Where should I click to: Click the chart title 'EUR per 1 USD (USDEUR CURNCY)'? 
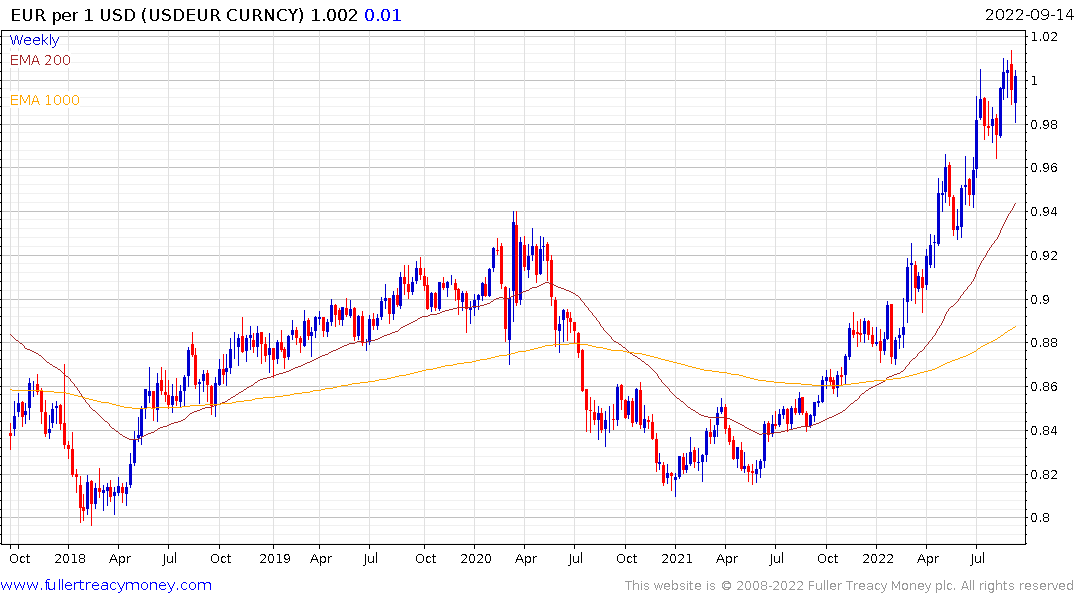tap(157, 15)
